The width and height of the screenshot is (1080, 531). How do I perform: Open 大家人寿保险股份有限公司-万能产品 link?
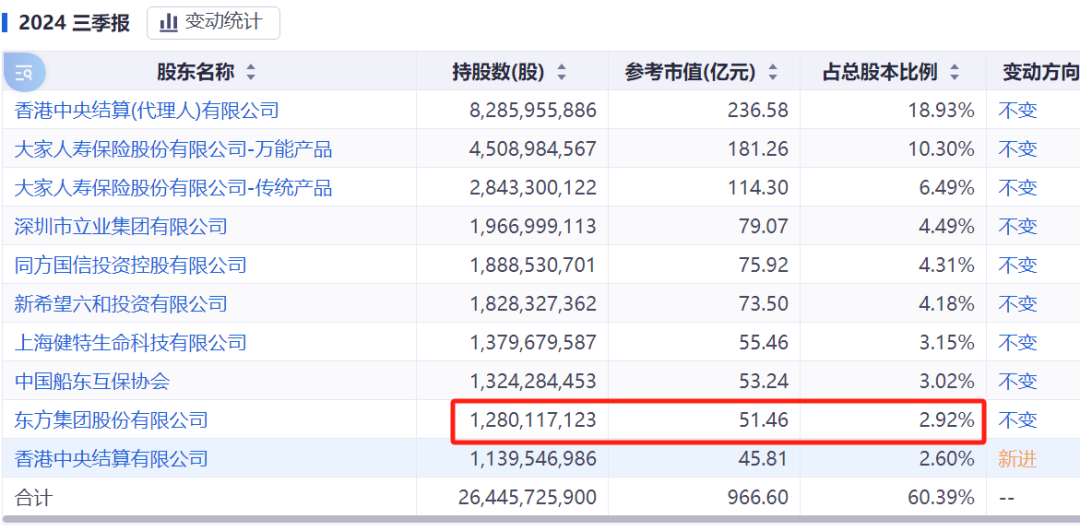pos(173,149)
